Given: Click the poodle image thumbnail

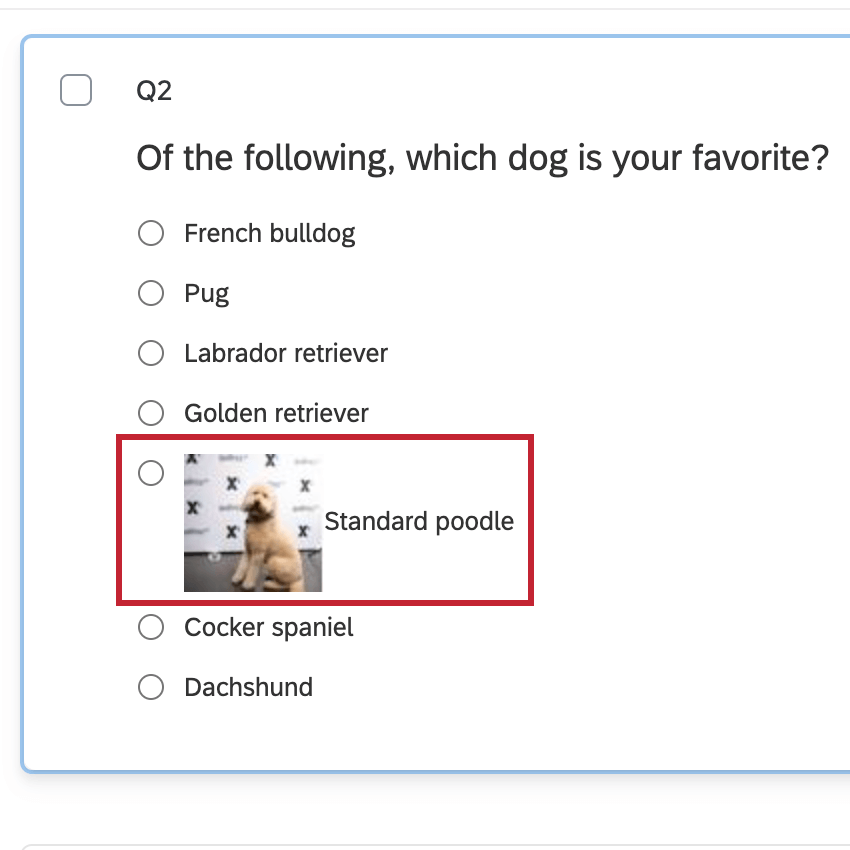Looking at the screenshot, I should (x=254, y=521).
